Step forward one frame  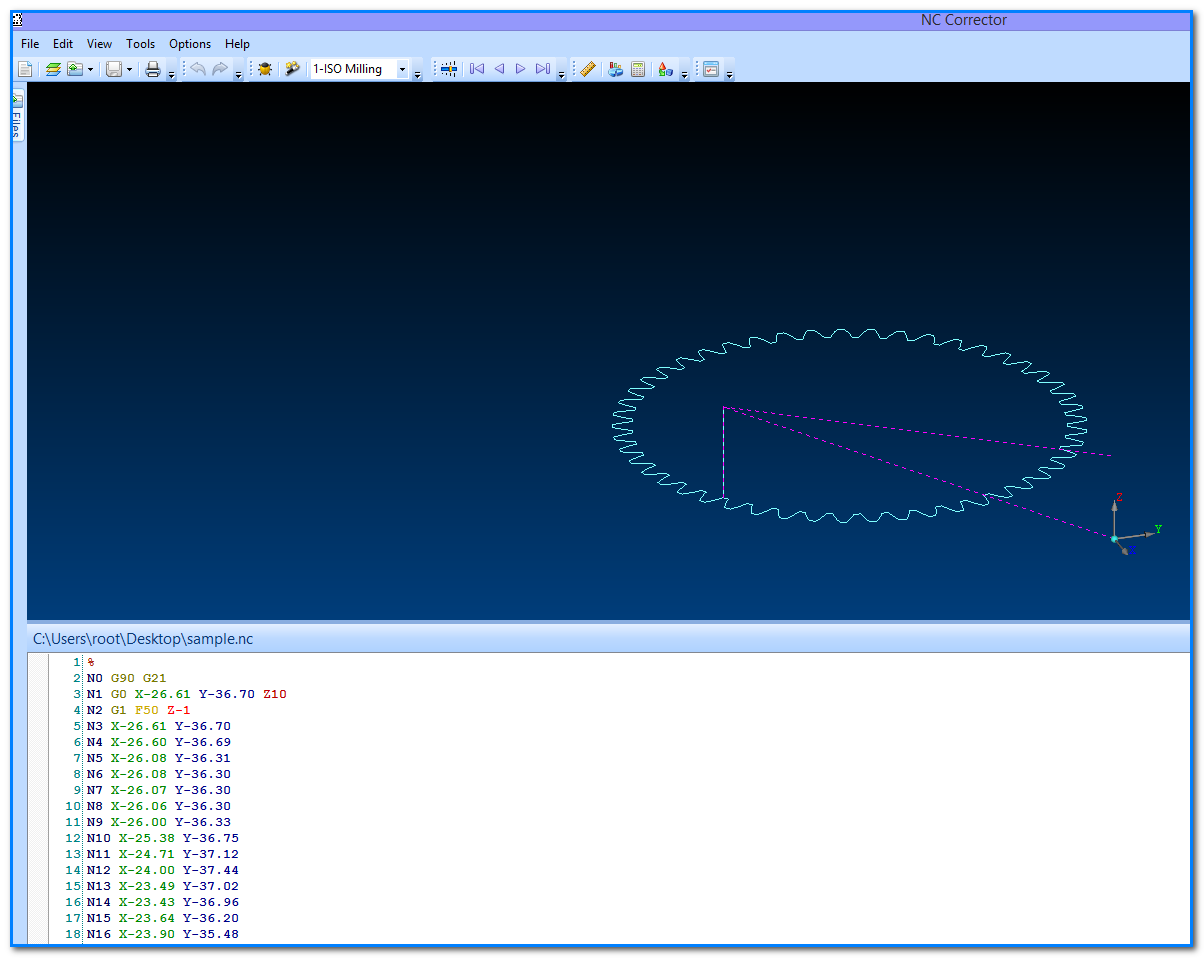(x=520, y=69)
